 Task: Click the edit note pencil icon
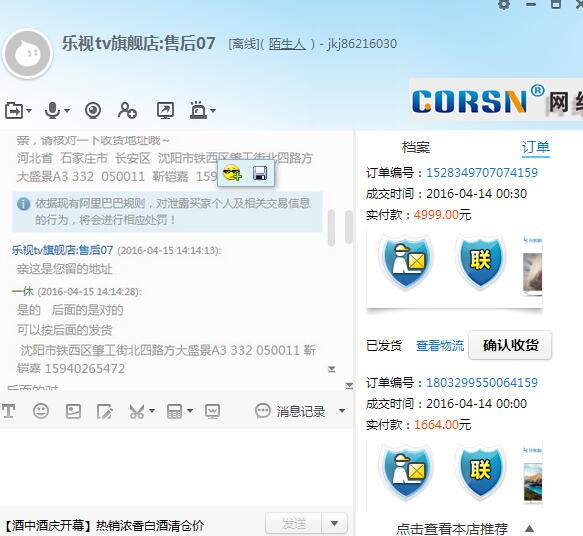tap(105, 411)
